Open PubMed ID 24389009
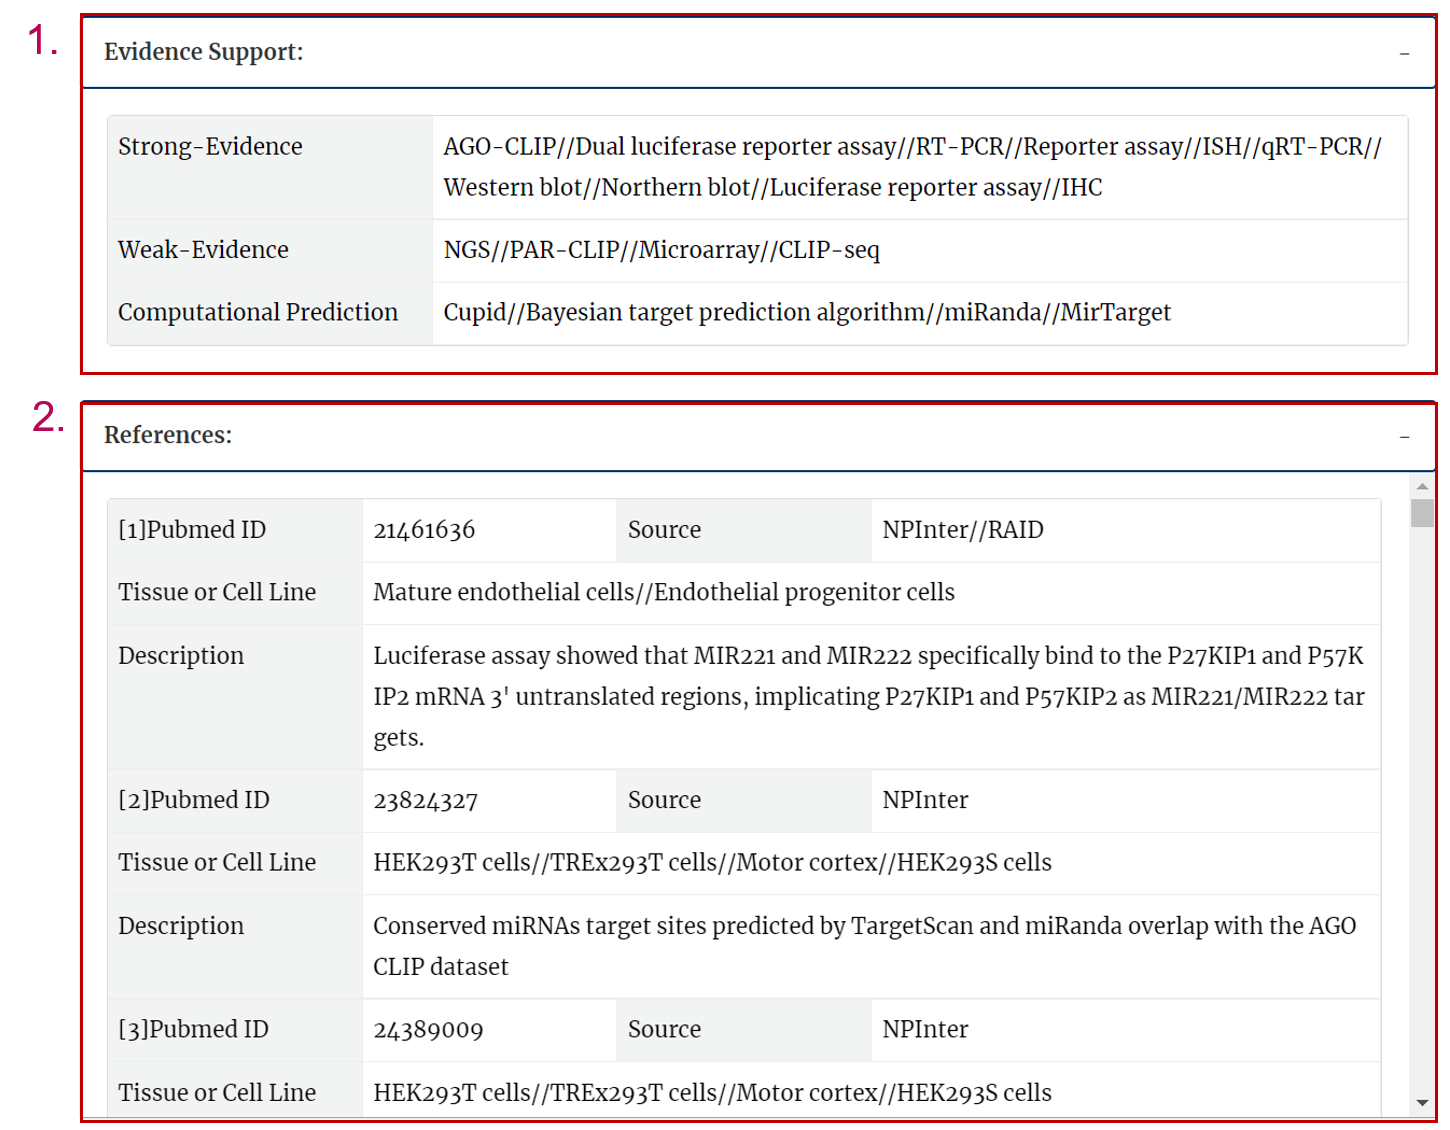This screenshot has width=1450, height=1130. [428, 1030]
